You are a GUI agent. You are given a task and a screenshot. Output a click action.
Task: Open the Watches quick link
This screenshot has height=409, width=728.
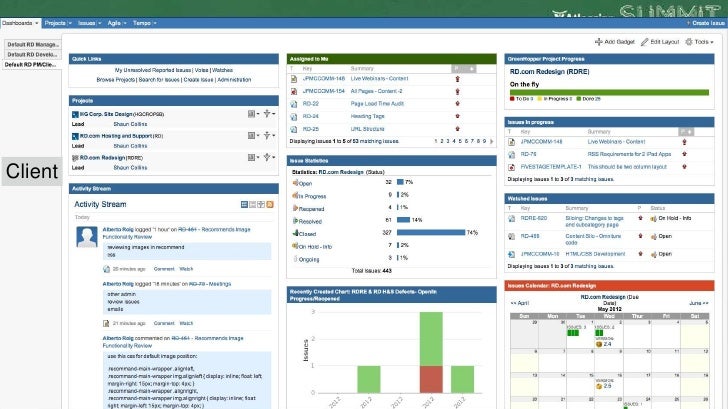tap(222, 70)
